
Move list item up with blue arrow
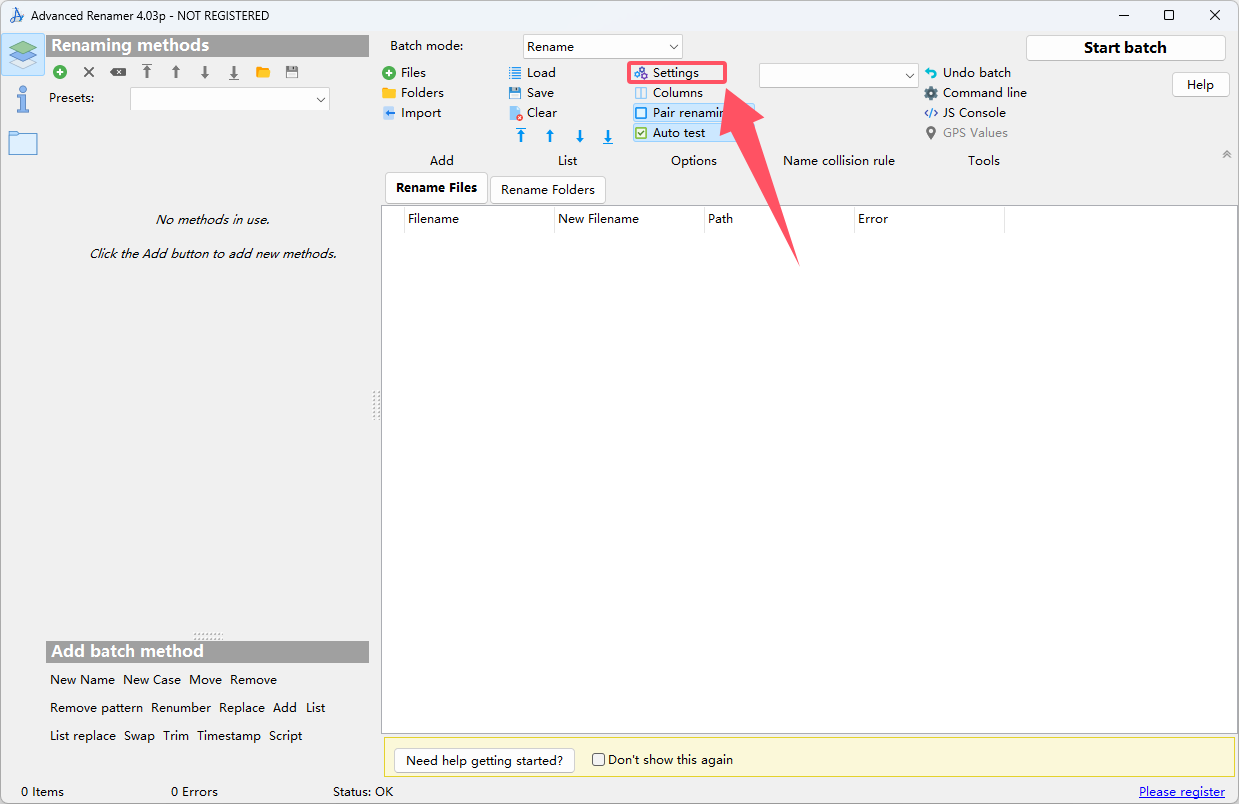point(550,136)
